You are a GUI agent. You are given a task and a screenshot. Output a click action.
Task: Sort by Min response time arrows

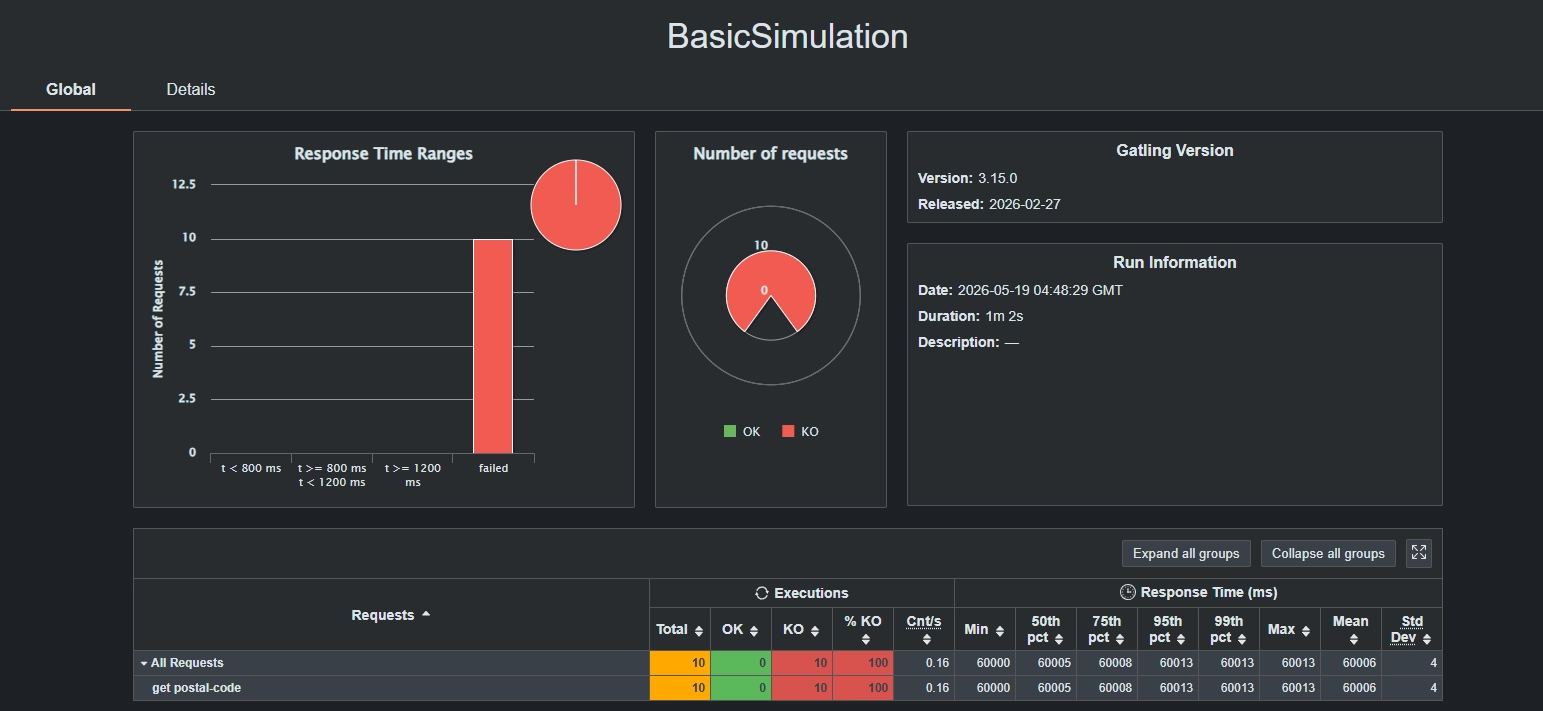pos(999,631)
